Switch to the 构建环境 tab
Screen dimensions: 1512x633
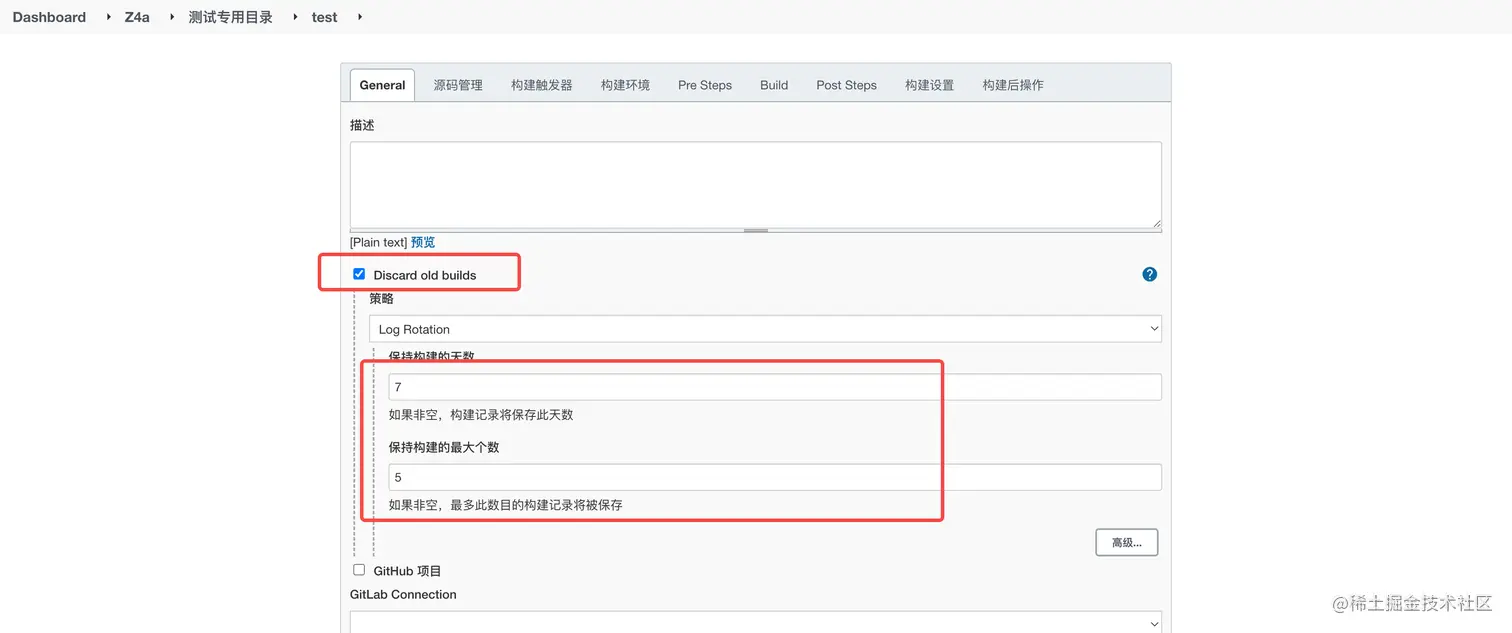[625, 85]
